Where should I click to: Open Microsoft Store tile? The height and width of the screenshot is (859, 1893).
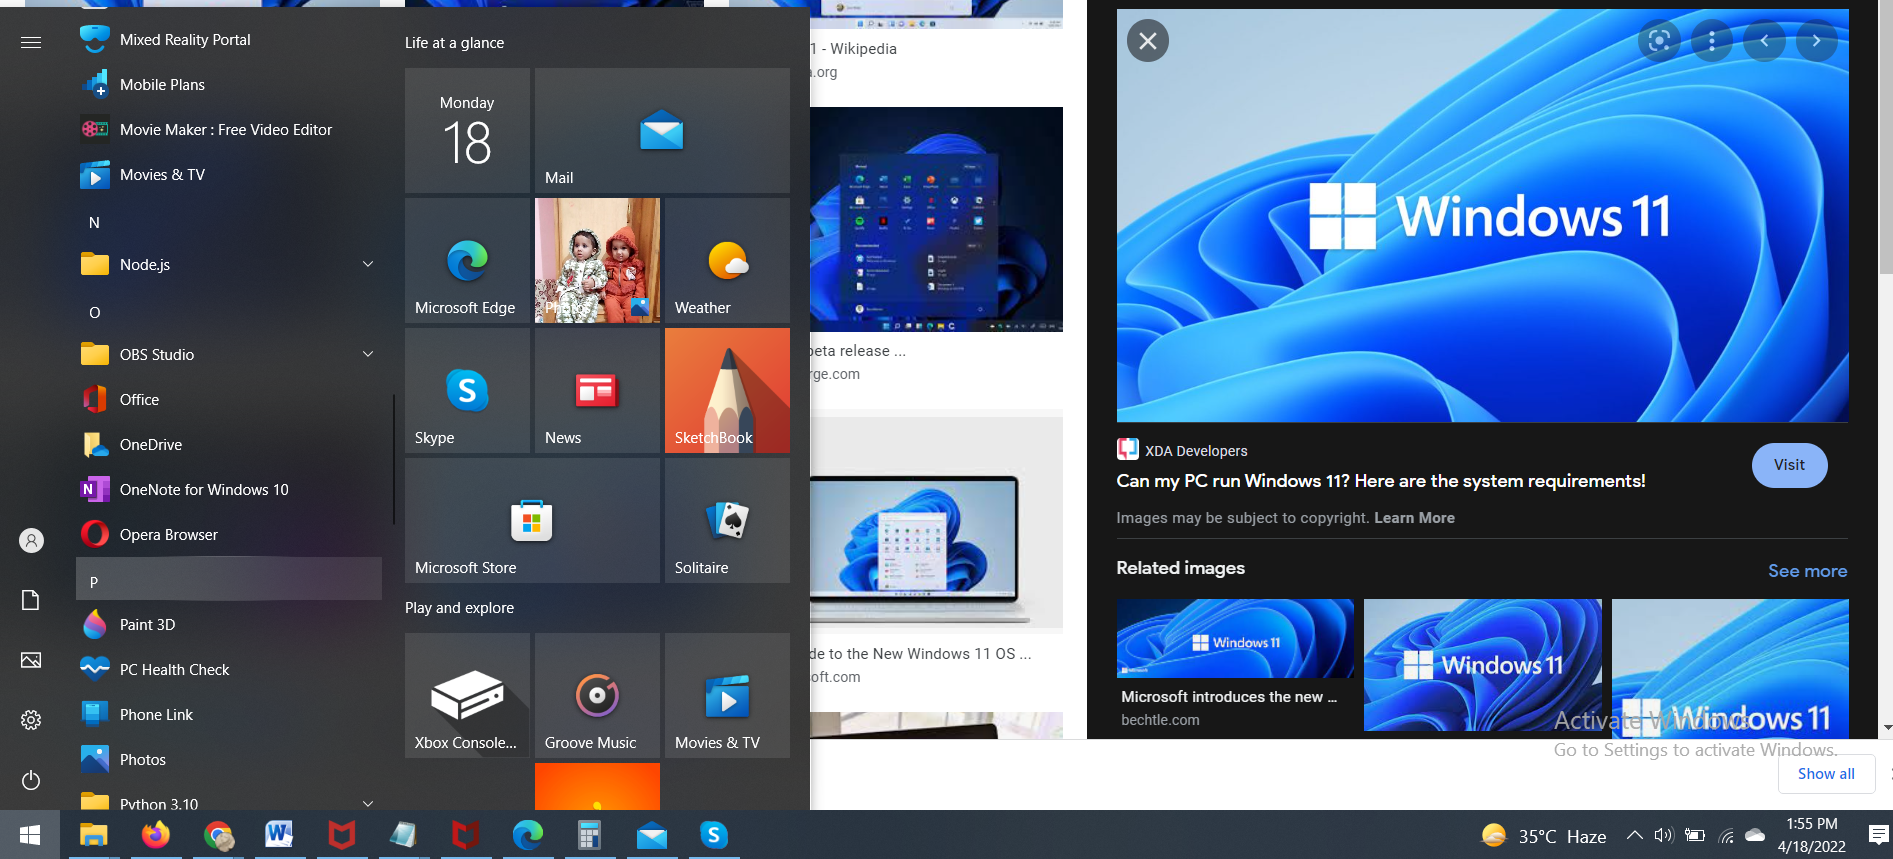coord(532,520)
